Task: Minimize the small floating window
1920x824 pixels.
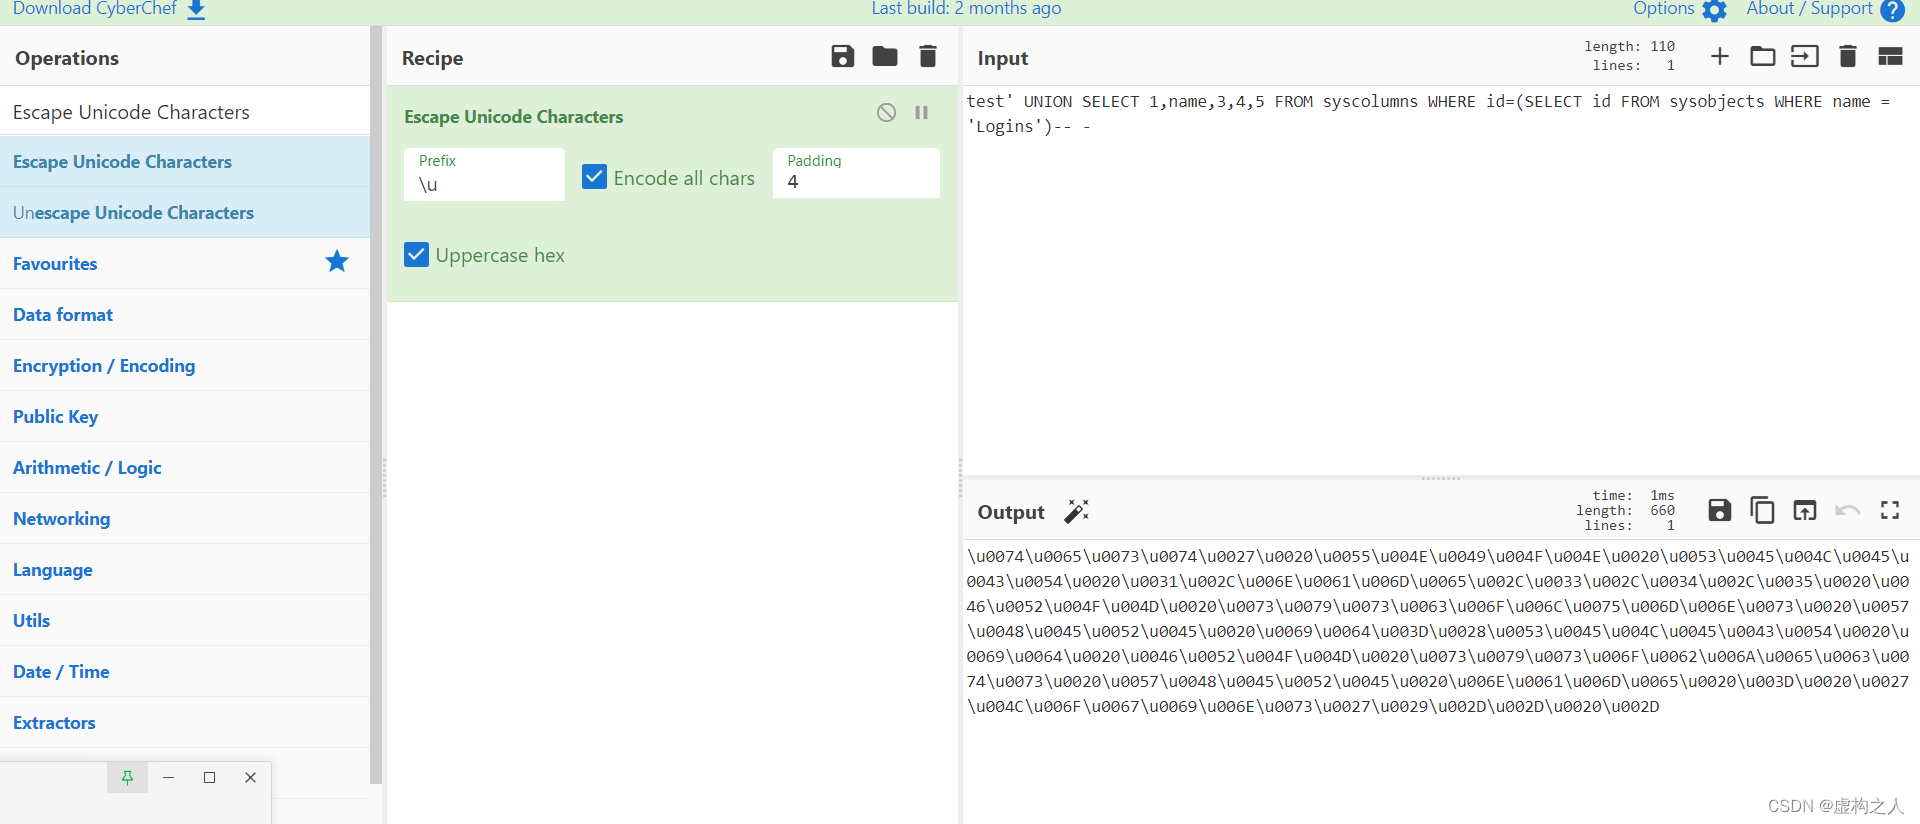Action: (168, 777)
